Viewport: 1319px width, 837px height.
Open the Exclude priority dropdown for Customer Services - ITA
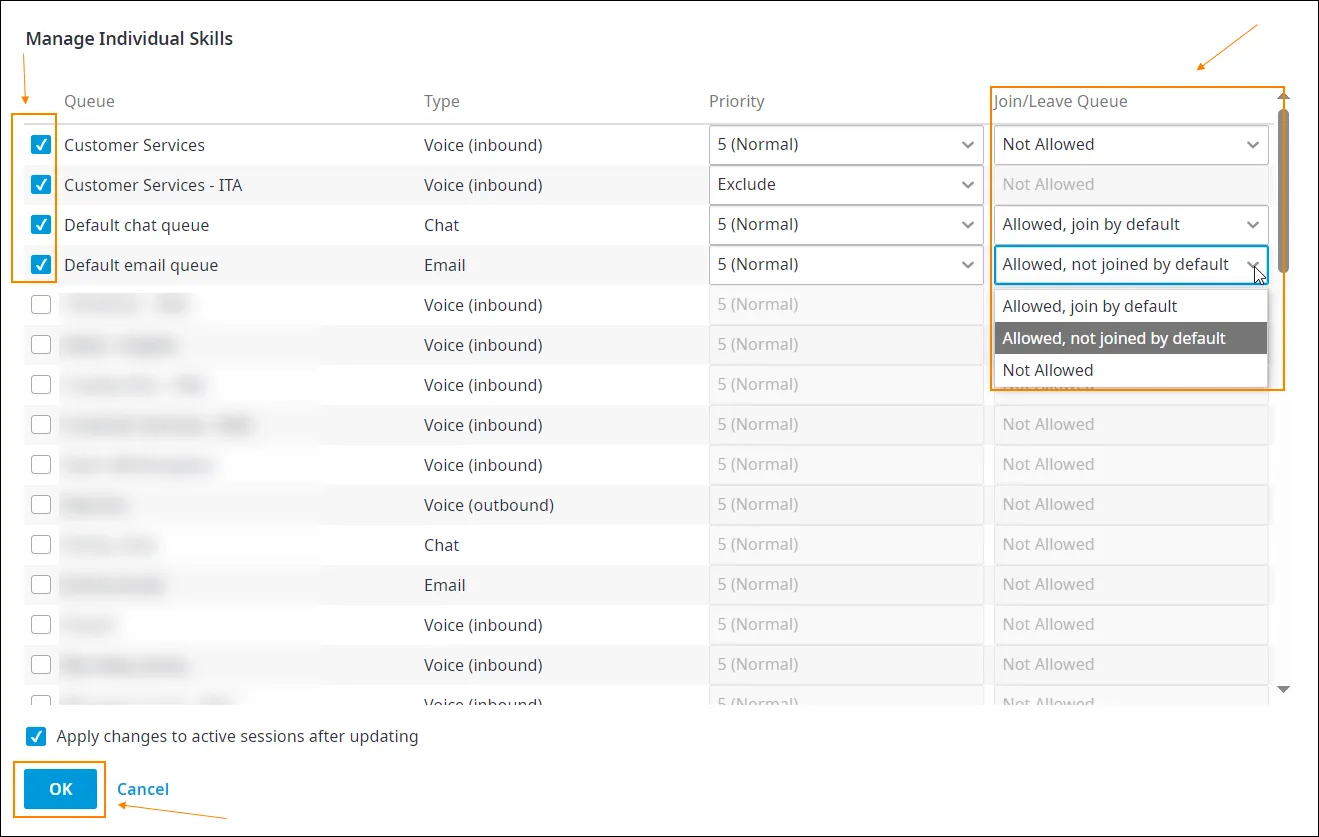[x=846, y=185]
